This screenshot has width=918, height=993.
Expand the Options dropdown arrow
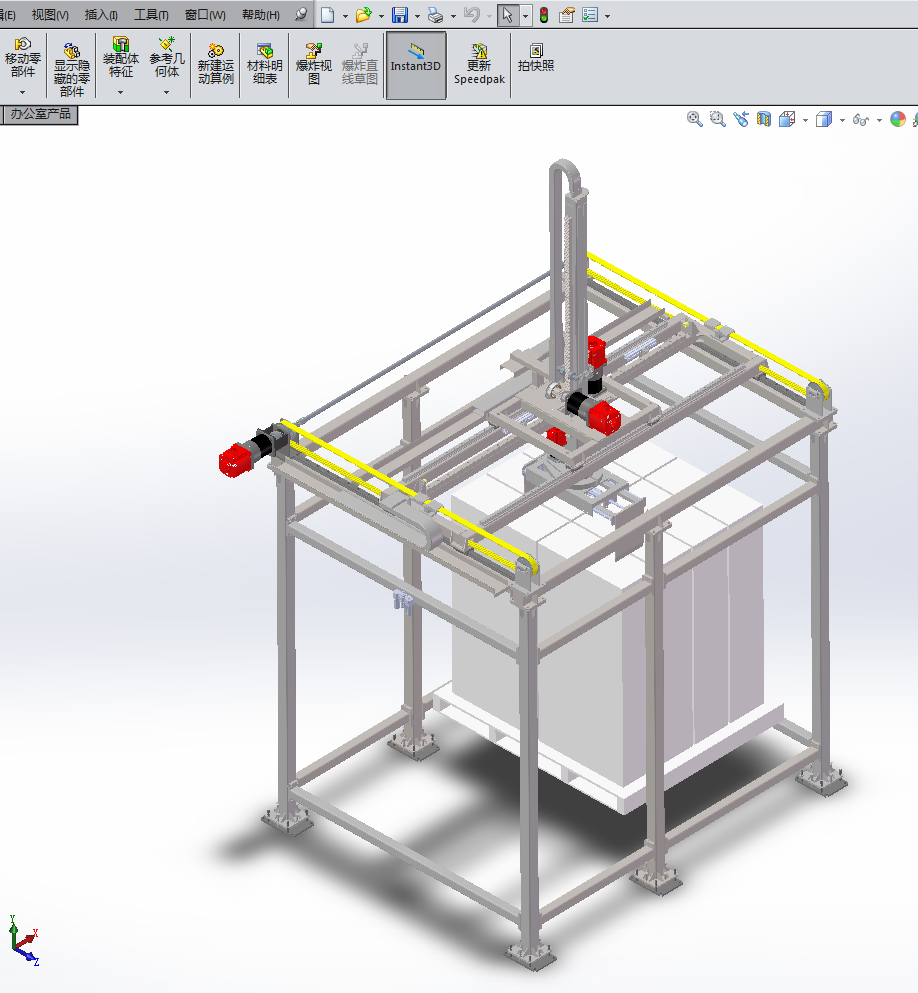tap(607, 16)
